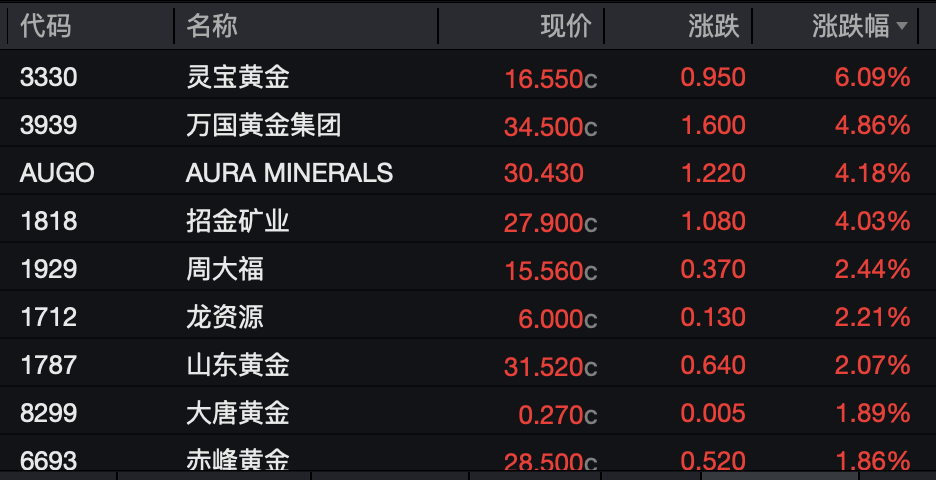Sort by the 现价 column header
Screen dimensions: 936x480
point(566,26)
